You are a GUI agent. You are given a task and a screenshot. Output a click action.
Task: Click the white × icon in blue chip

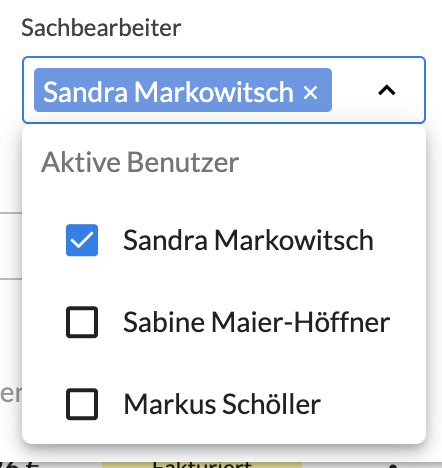pos(310,92)
